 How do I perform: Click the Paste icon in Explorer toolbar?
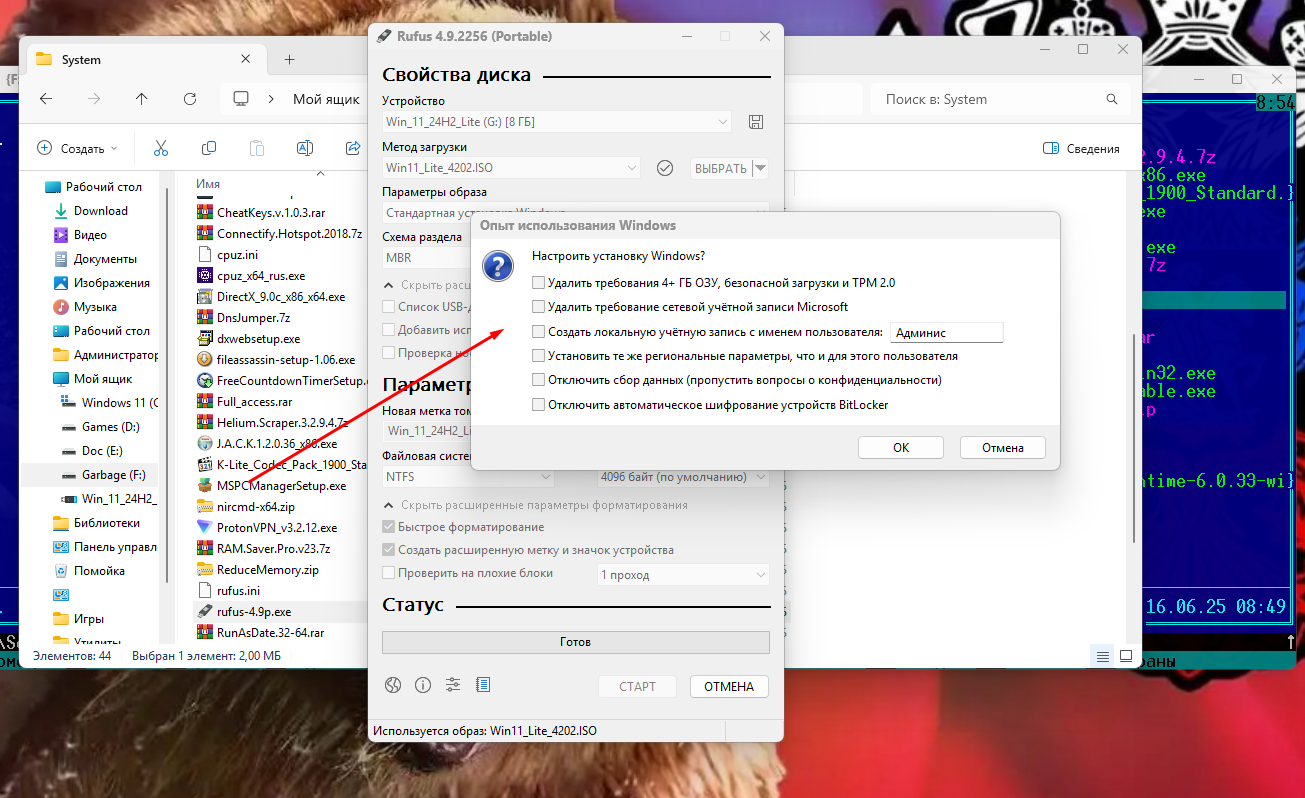click(257, 148)
